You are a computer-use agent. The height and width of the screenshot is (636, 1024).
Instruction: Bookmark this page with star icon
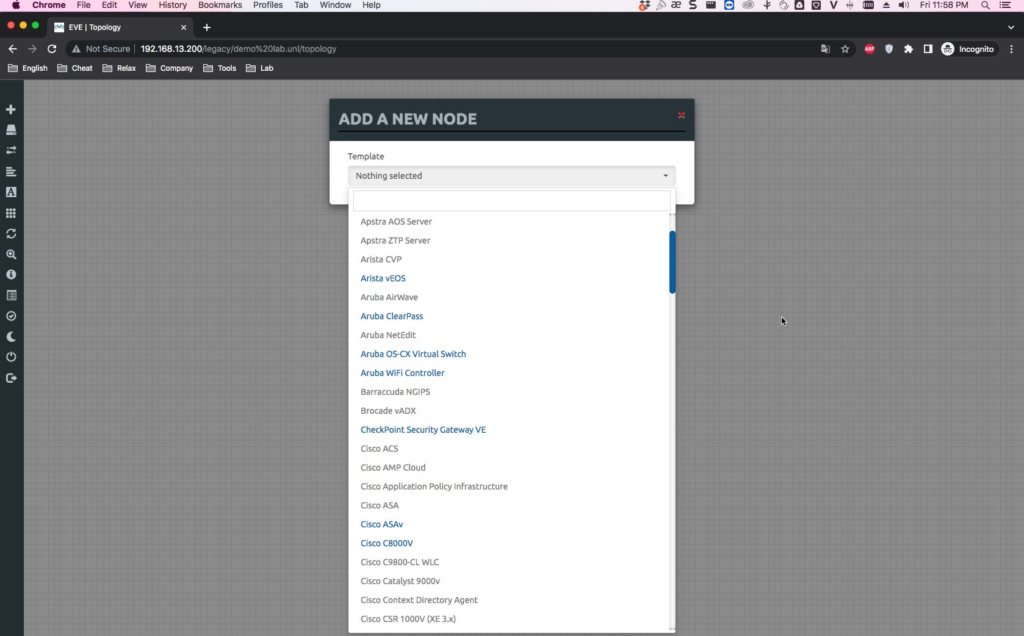pos(845,49)
